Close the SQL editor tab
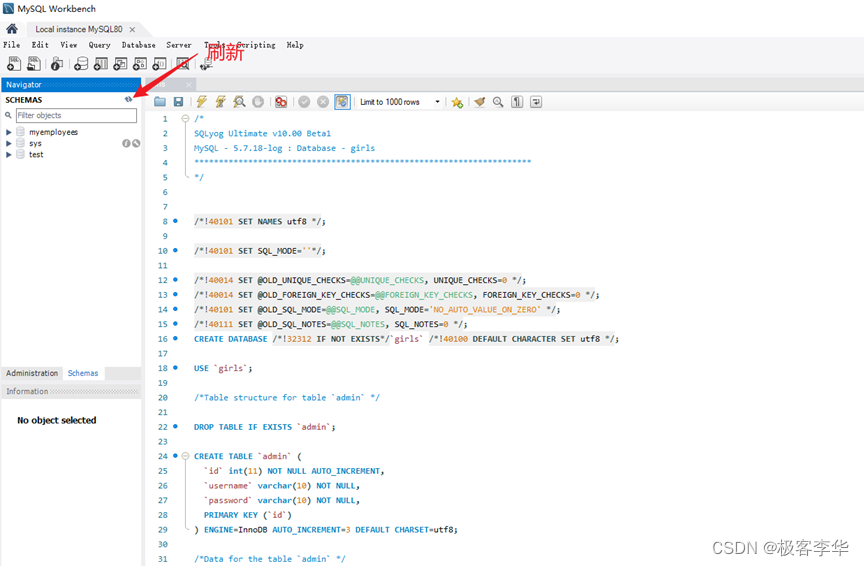 (189, 84)
